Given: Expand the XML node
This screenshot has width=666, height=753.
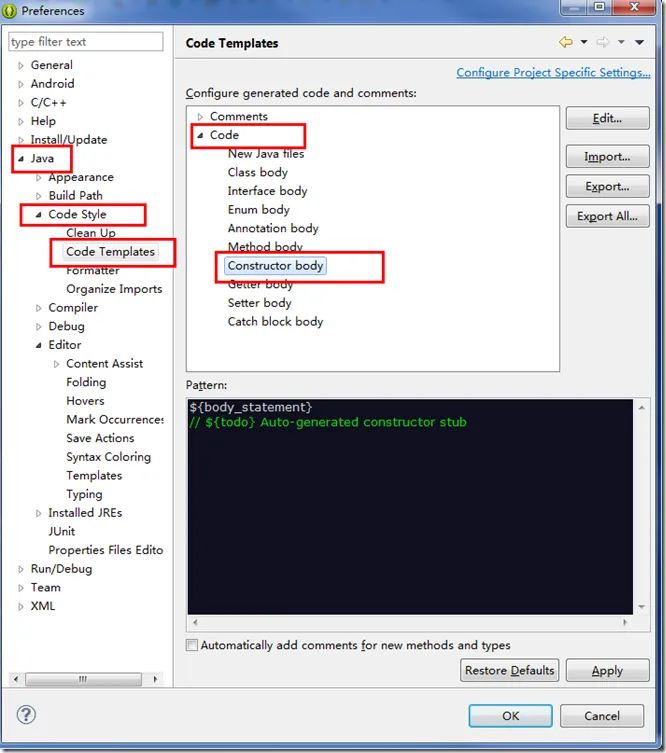Looking at the screenshot, I should click(x=21, y=607).
